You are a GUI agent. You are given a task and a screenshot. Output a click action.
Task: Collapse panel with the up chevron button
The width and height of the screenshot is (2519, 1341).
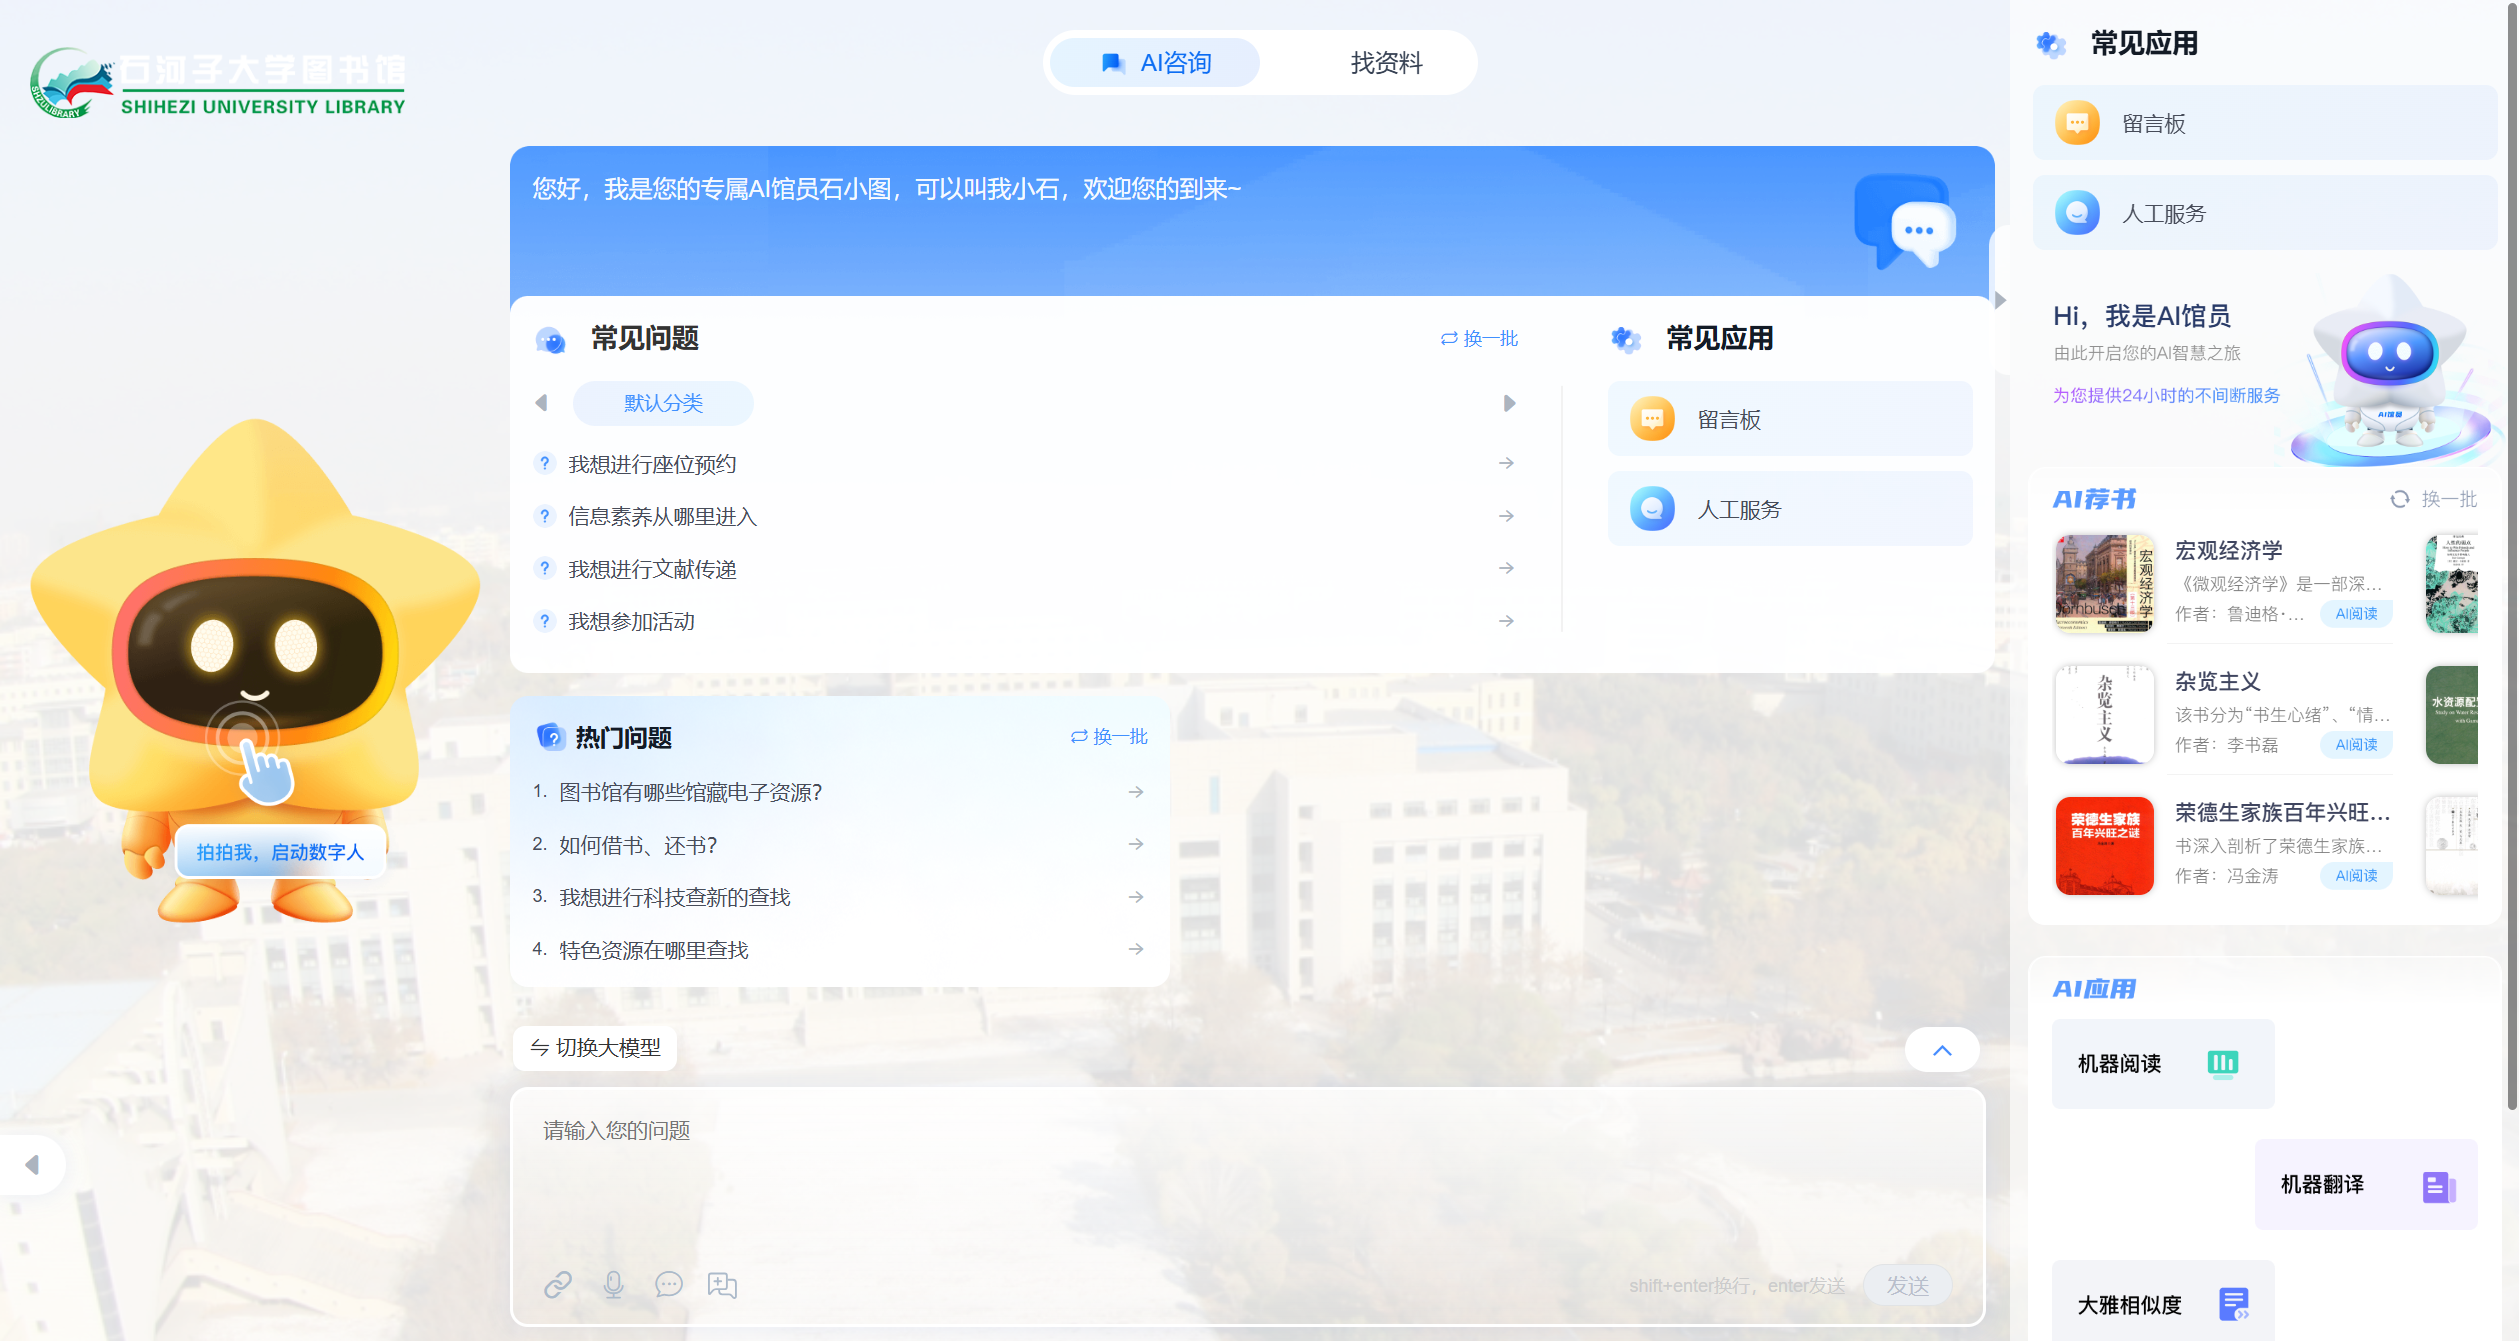(1941, 1049)
